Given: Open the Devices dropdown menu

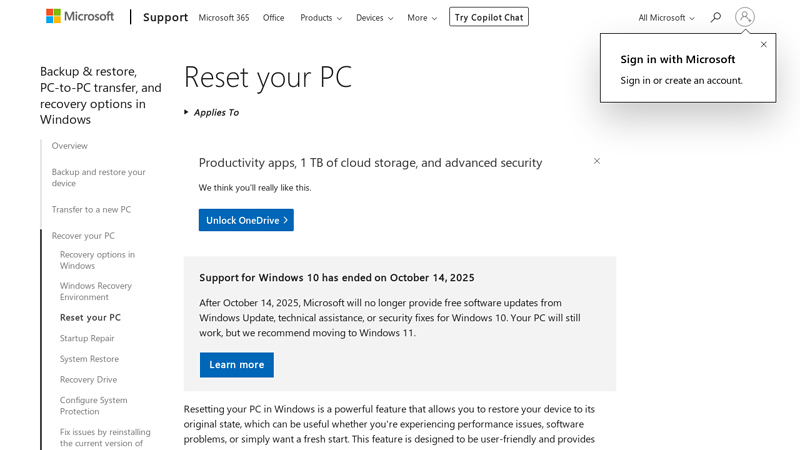Looking at the screenshot, I should [374, 17].
